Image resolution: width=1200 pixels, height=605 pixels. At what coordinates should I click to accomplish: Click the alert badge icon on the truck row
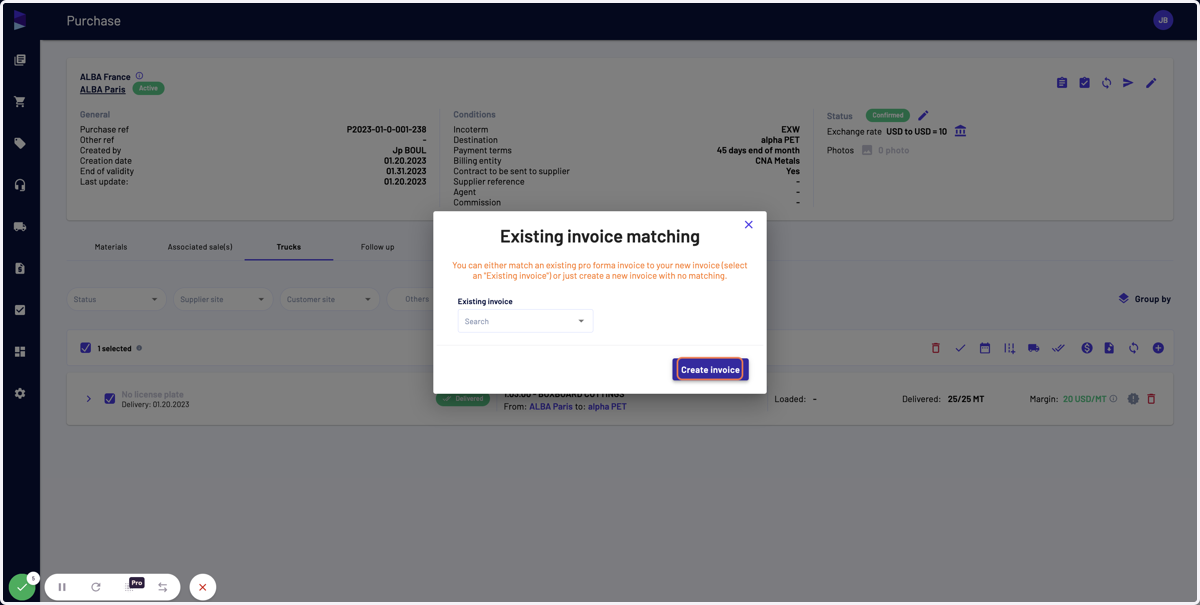pyautogui.click(x=1133, y=399)
